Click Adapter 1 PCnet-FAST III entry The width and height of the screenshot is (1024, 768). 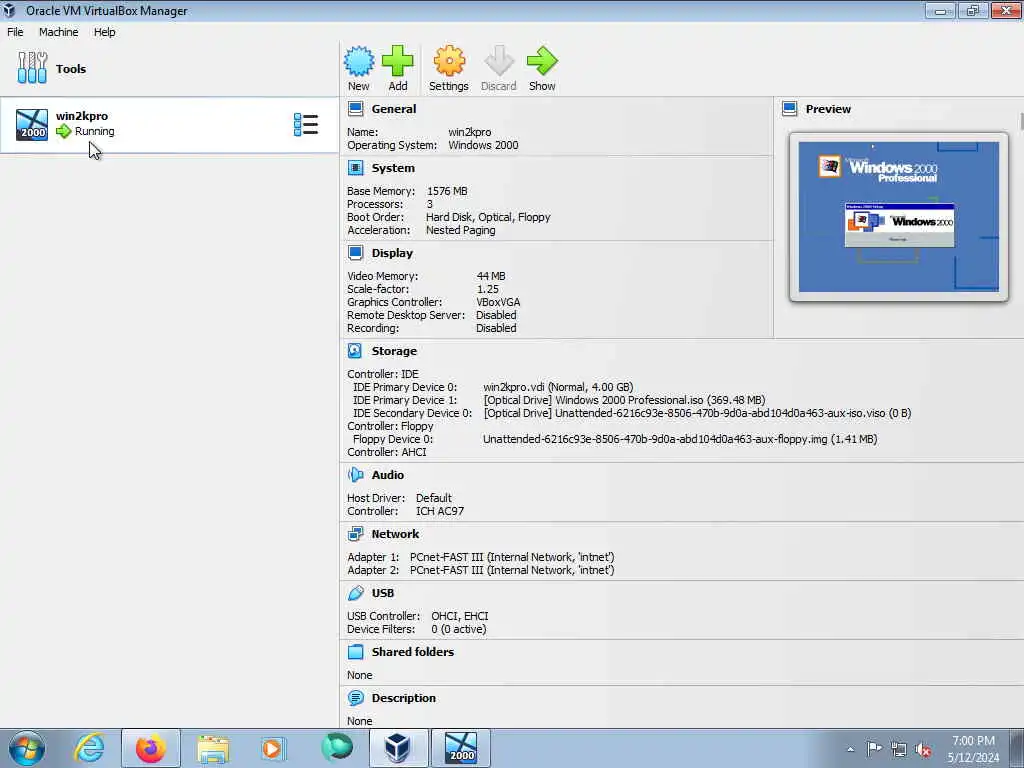(x=512, y=557)
